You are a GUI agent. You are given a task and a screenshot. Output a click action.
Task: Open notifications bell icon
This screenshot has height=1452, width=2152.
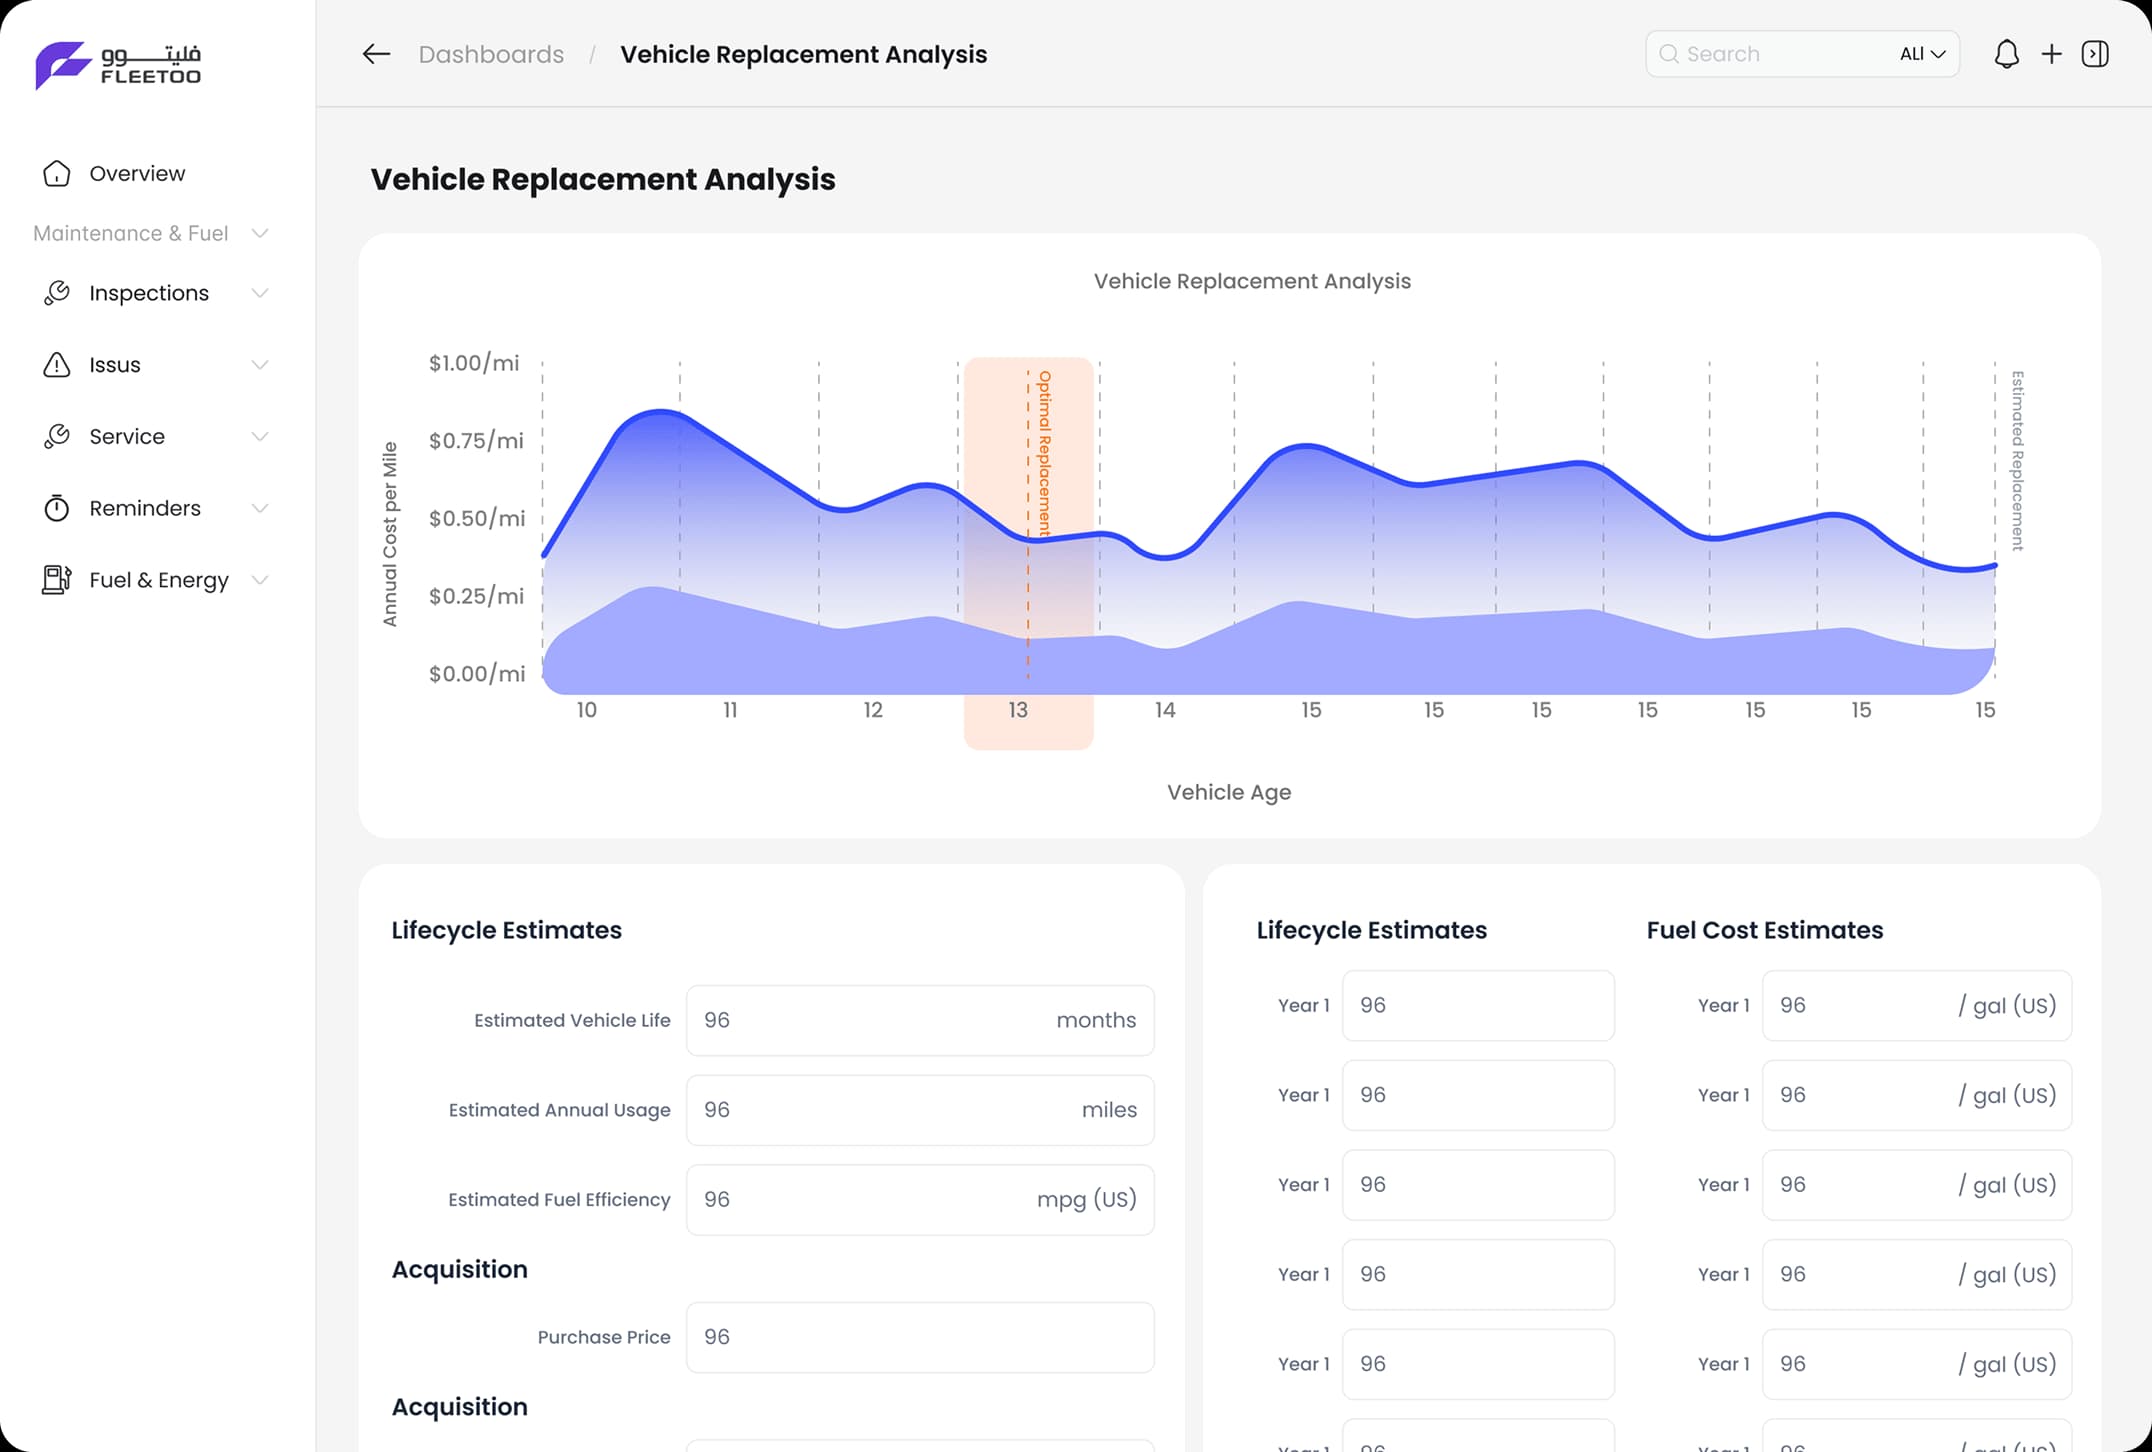coord(2006,54)
